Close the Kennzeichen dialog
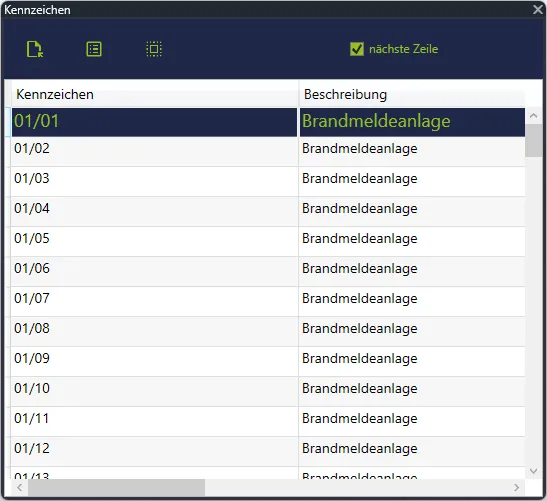Screen dimensions: 547x501 click(538, 9)
